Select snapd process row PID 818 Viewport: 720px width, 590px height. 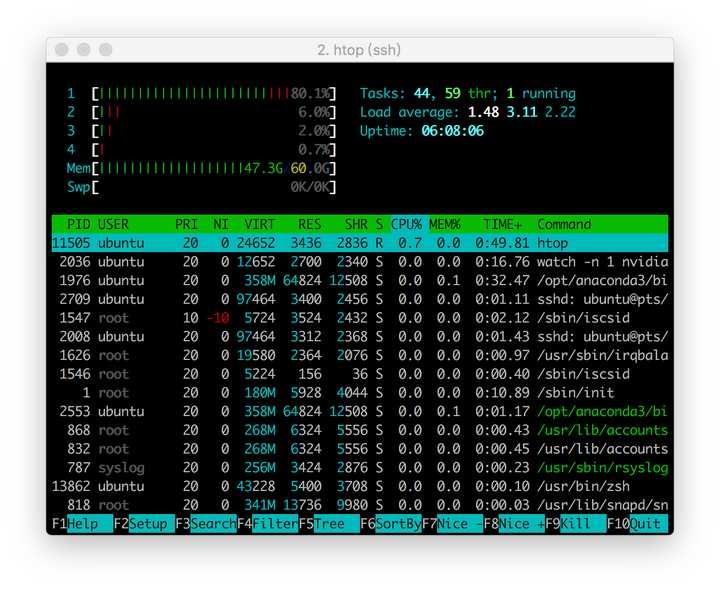click(360, 505)
